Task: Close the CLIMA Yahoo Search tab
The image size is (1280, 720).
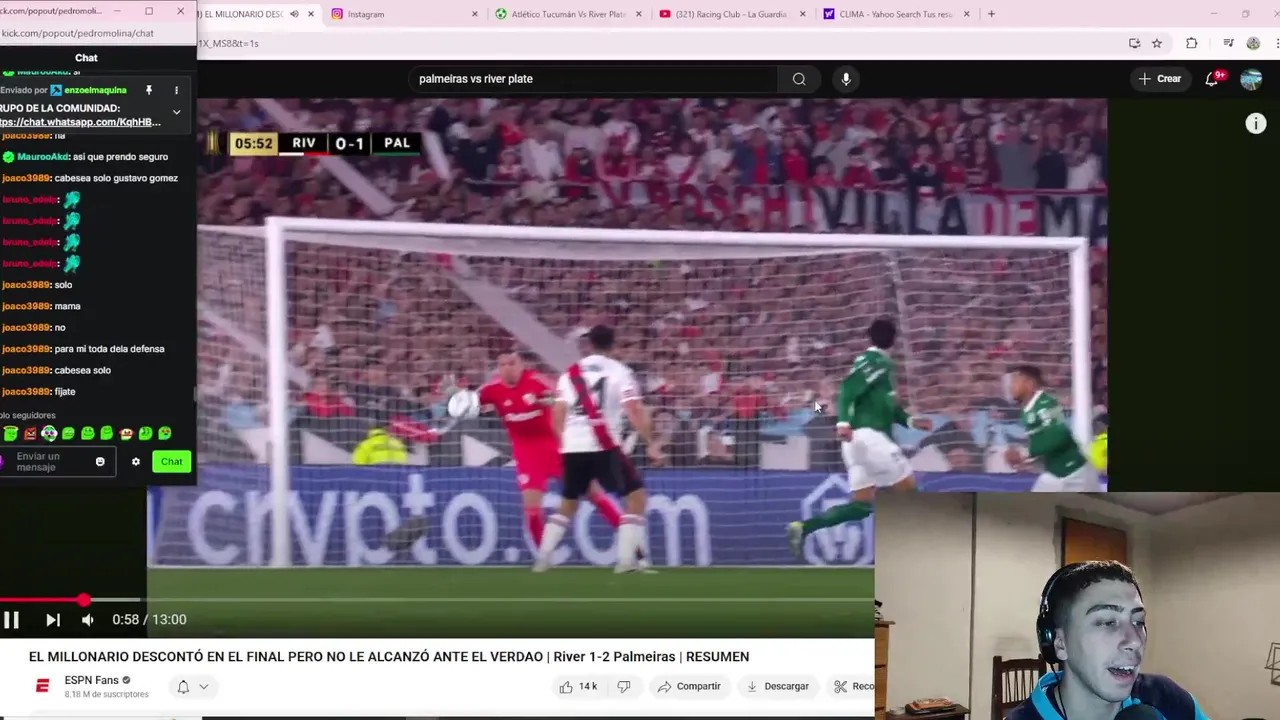Action: [x=966, y=14]
